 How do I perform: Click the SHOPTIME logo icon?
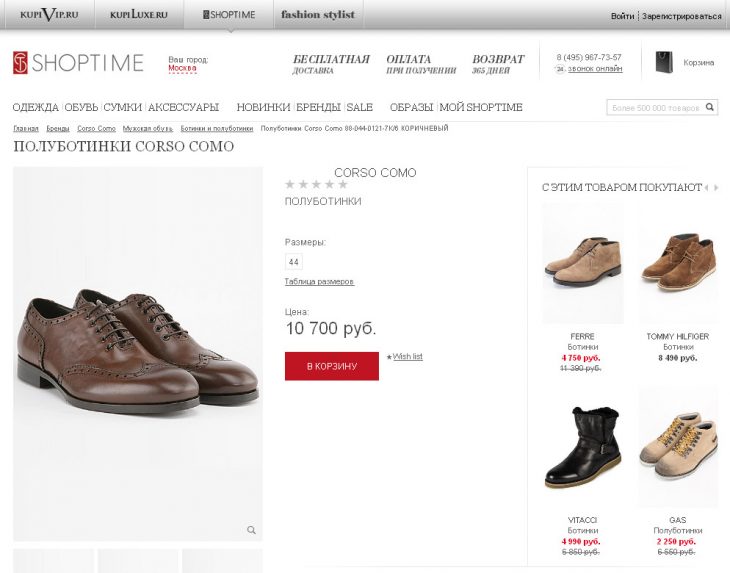(x=20, y=63)
